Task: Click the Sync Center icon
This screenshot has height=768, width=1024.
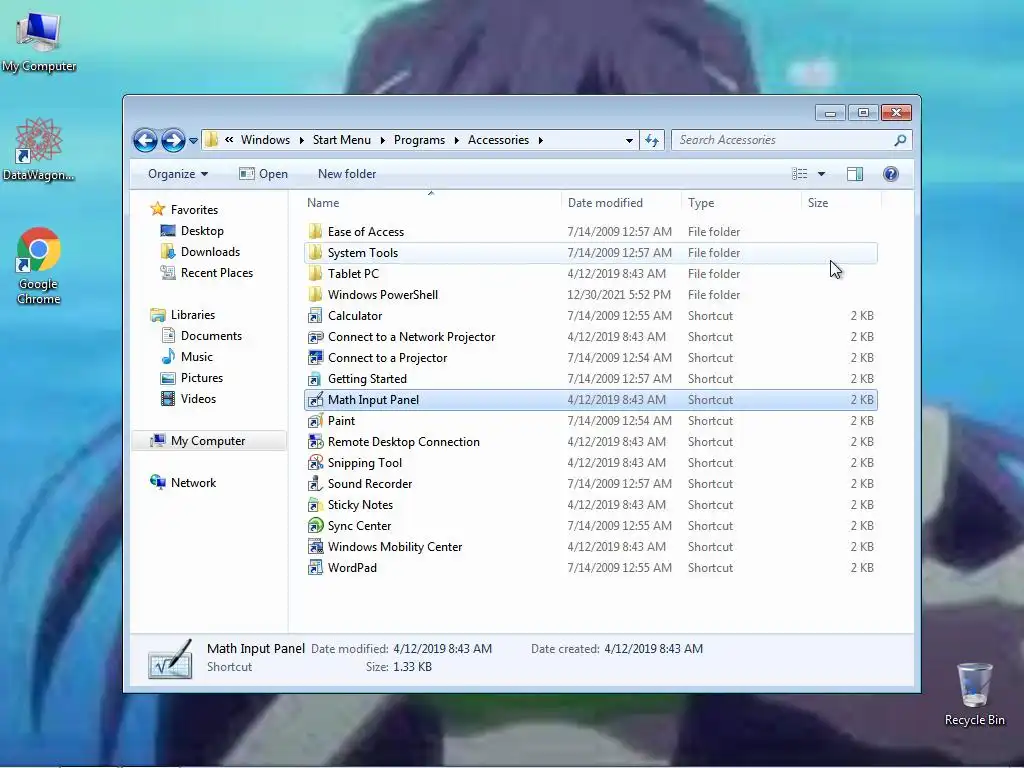Action: coord(315,526)
